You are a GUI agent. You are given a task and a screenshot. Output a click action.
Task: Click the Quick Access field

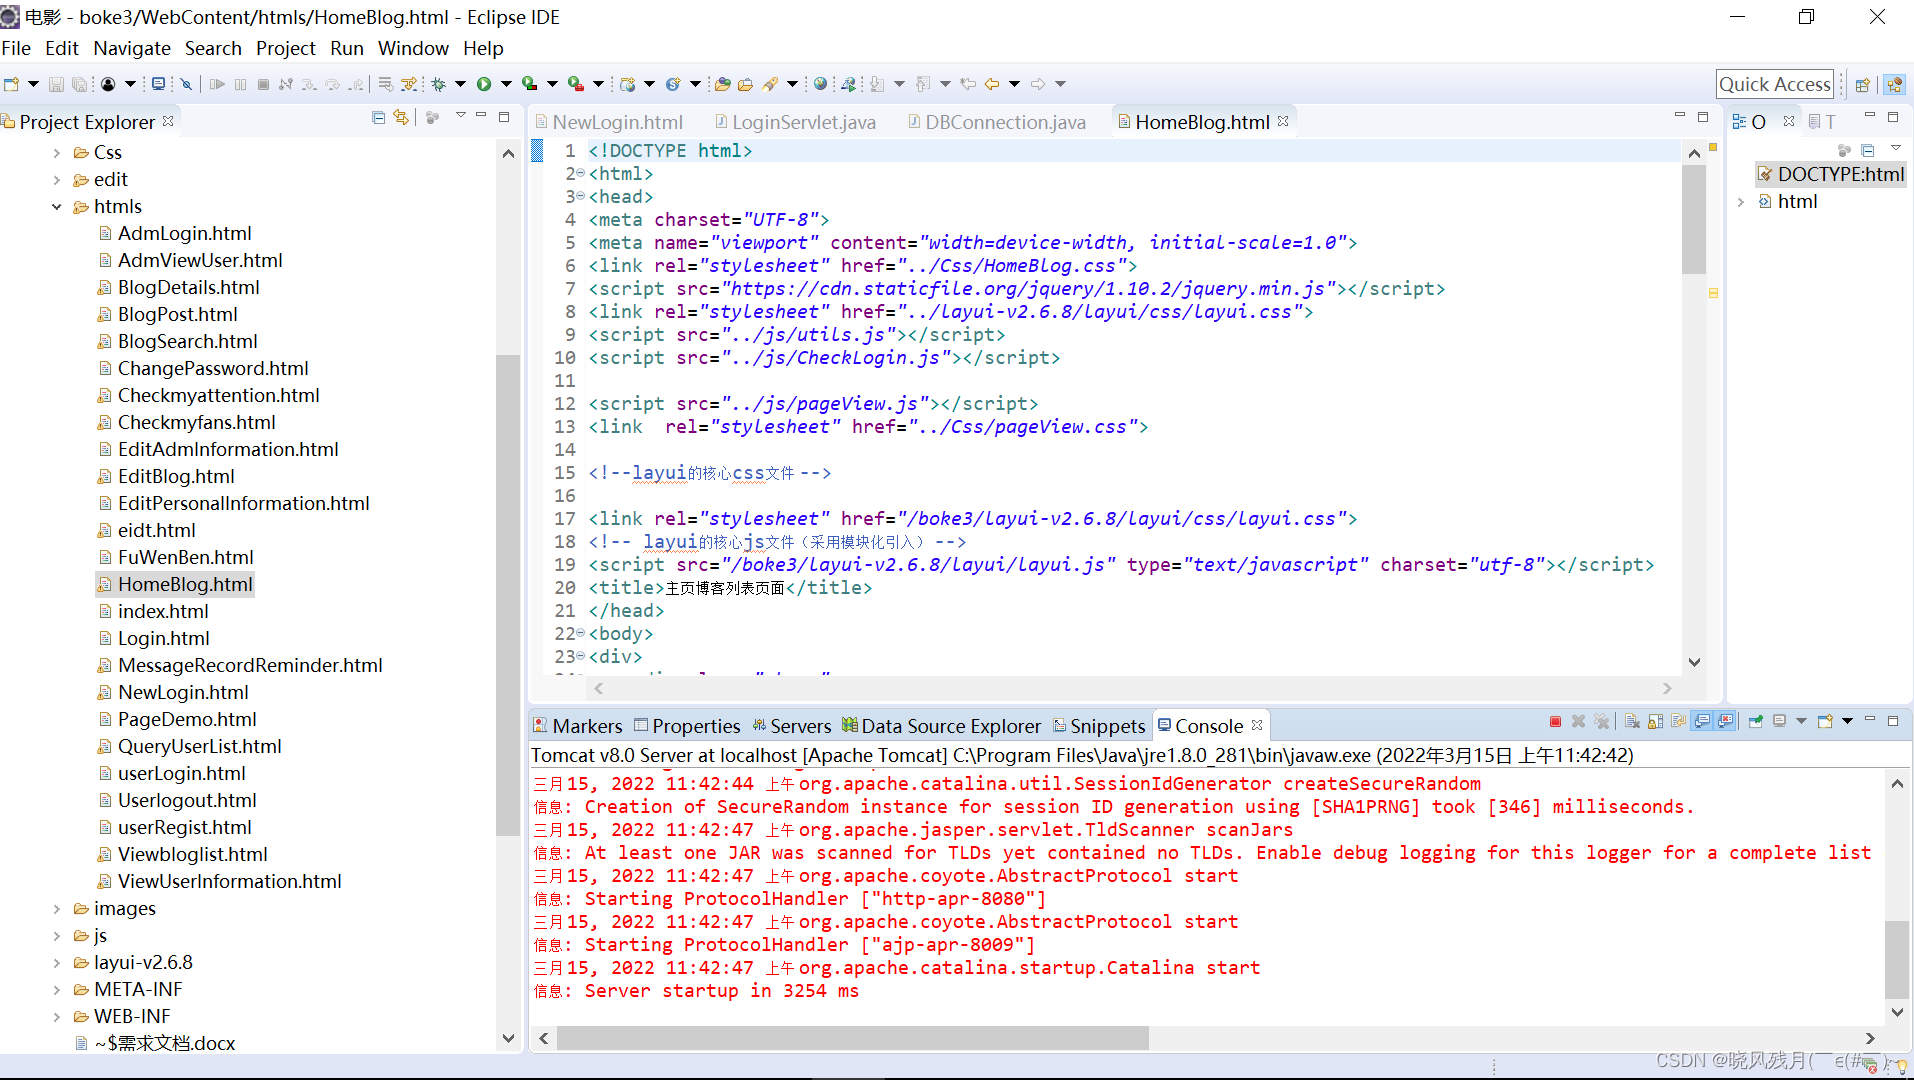point(1775,85)
